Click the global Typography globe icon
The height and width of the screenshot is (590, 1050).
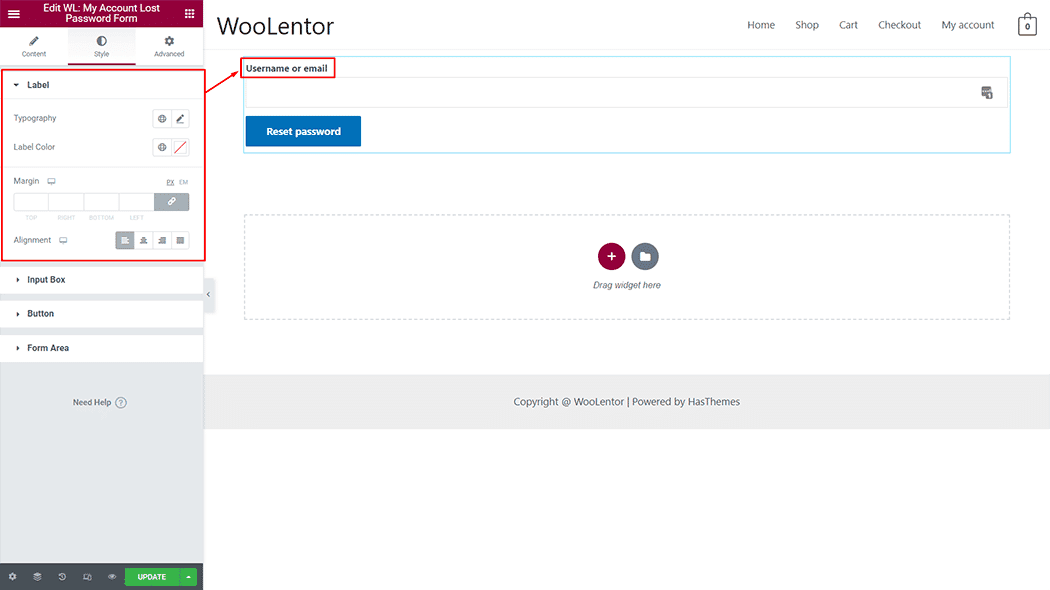(x=162, y=119)
